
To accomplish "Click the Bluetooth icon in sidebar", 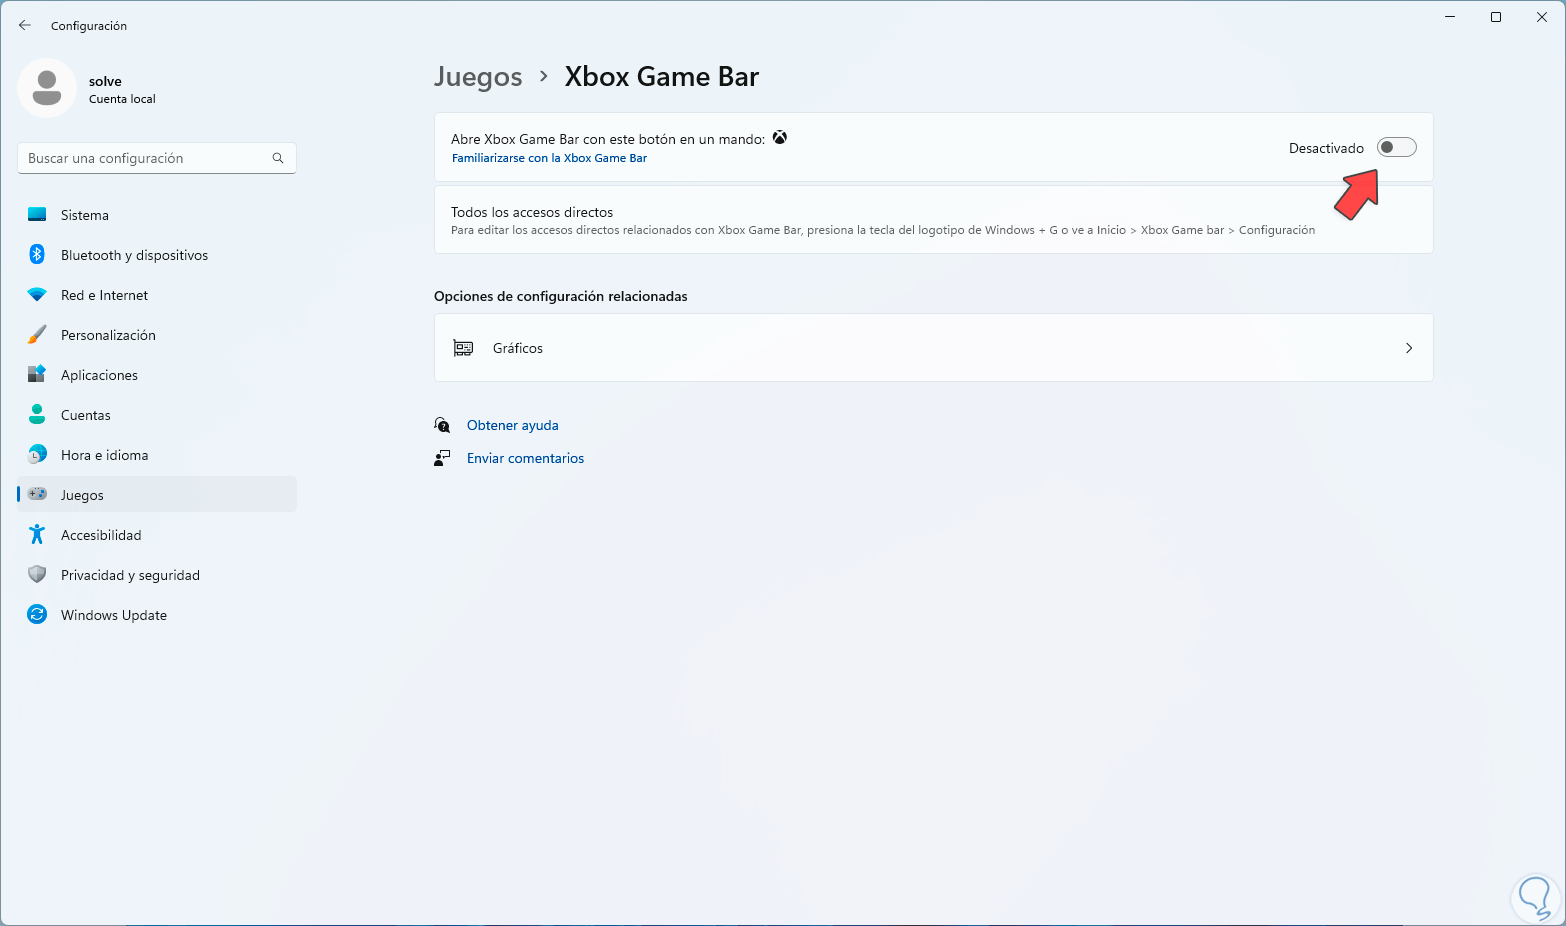I will (x=37, y=255).
